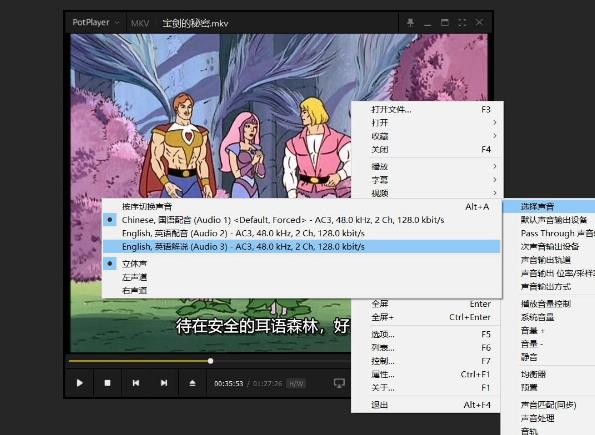
Task: Click the seek bar handle
Action: [x=211, y=361]
